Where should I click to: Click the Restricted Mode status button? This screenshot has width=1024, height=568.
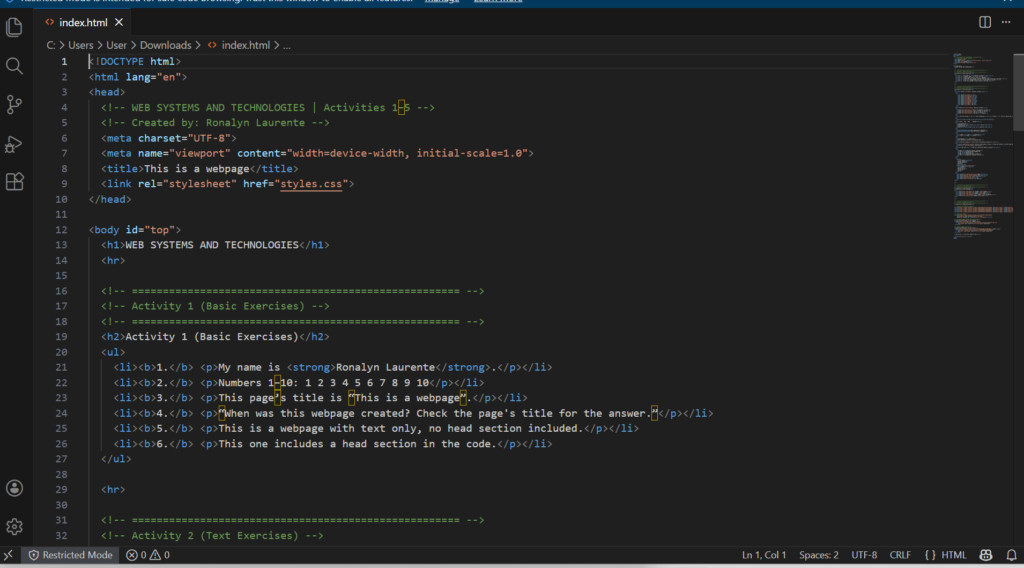pos(70,555)
